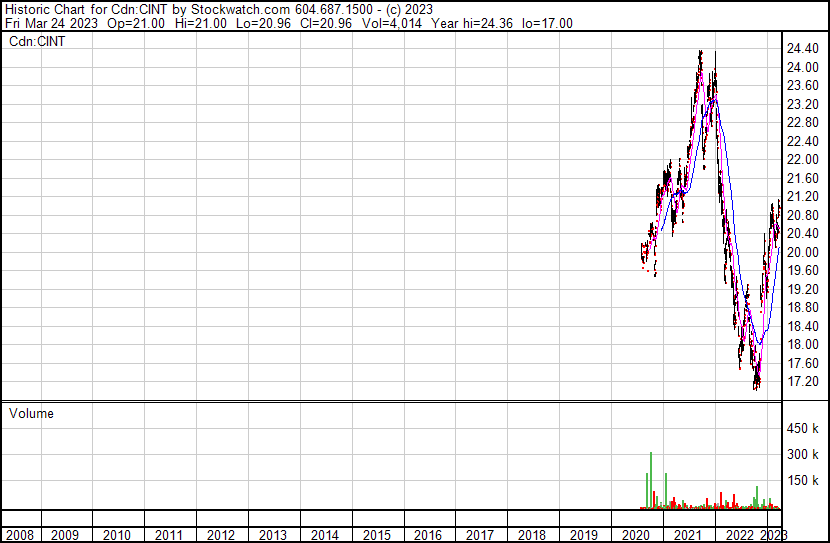Click the 2015 year label
This screenshot has height=543, width=830.
377,535
